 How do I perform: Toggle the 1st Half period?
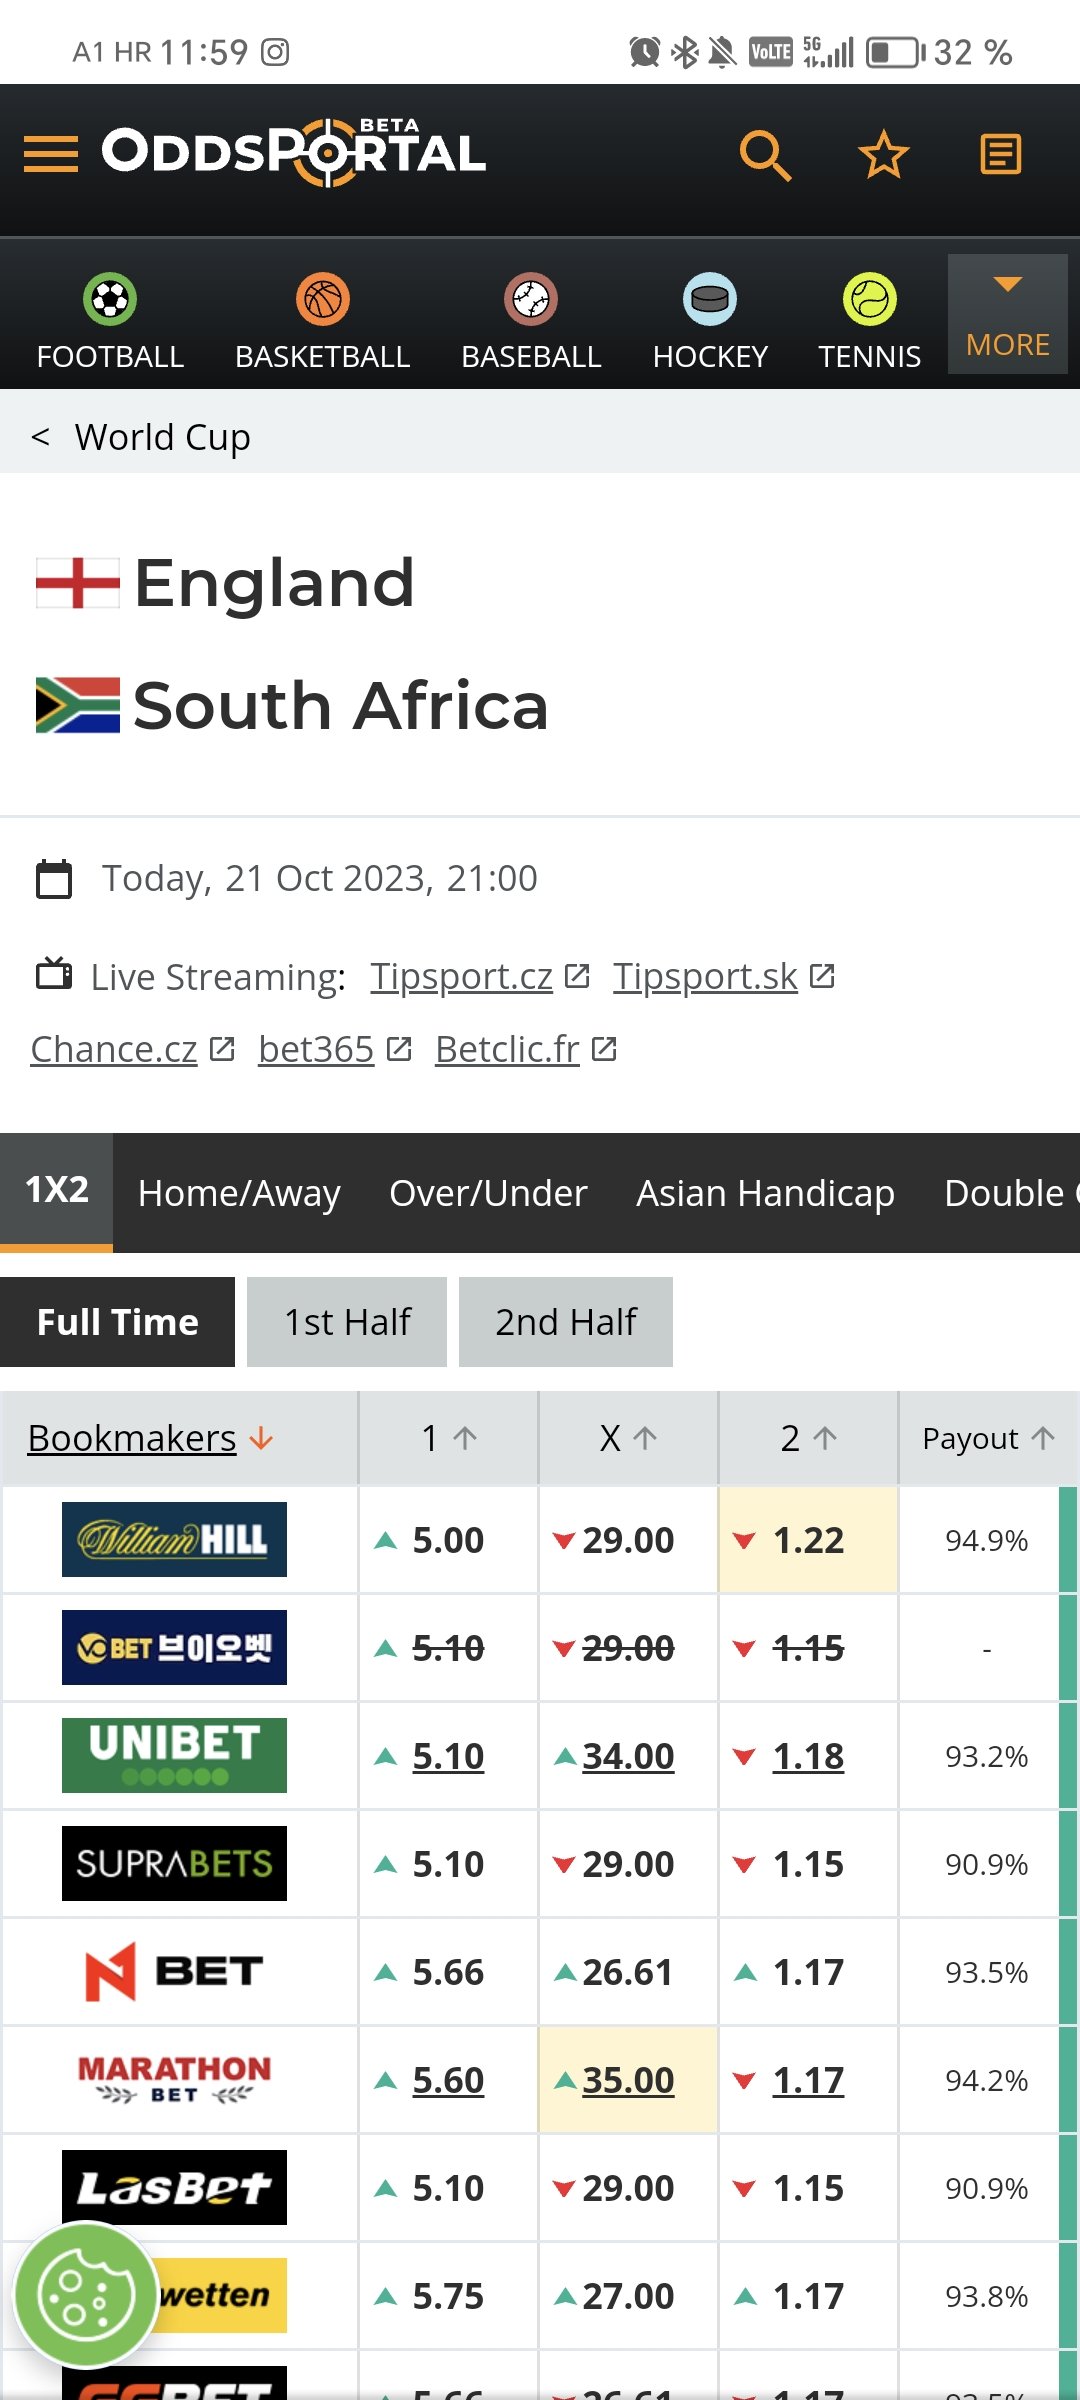(x=347, y=1322)
